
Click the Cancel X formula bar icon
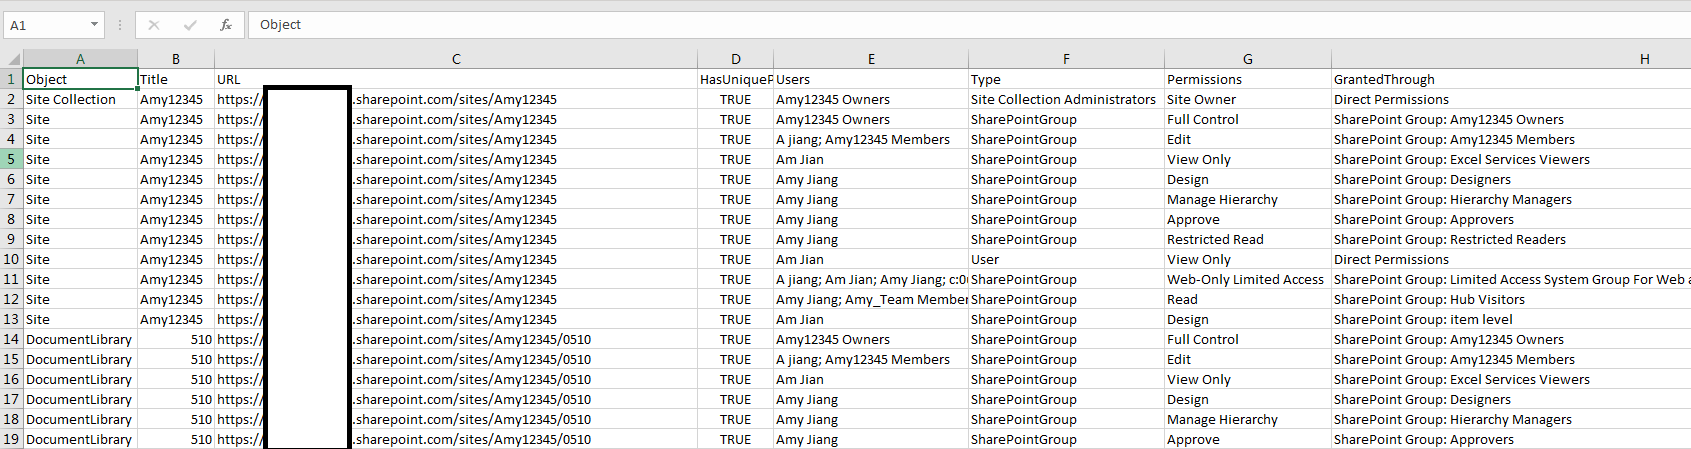[154, 25]
